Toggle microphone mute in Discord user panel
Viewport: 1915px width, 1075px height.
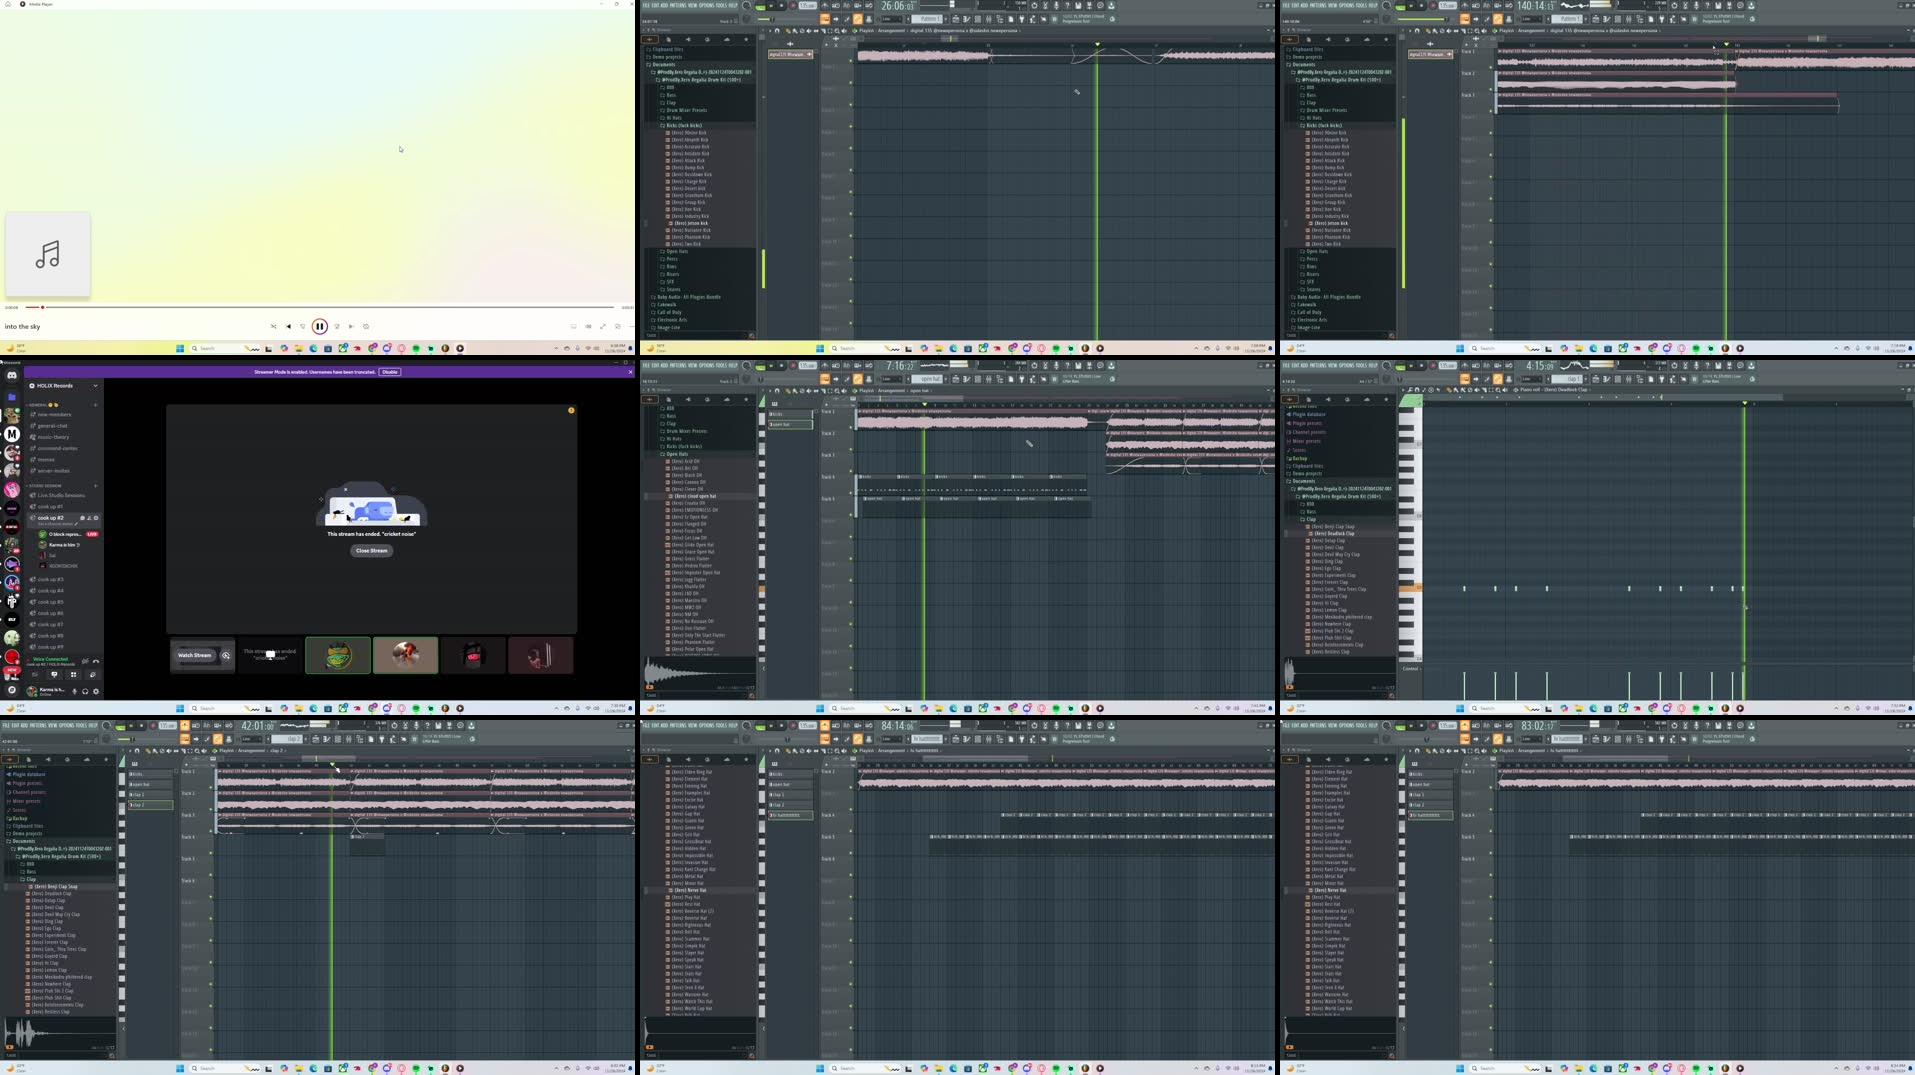74,691
